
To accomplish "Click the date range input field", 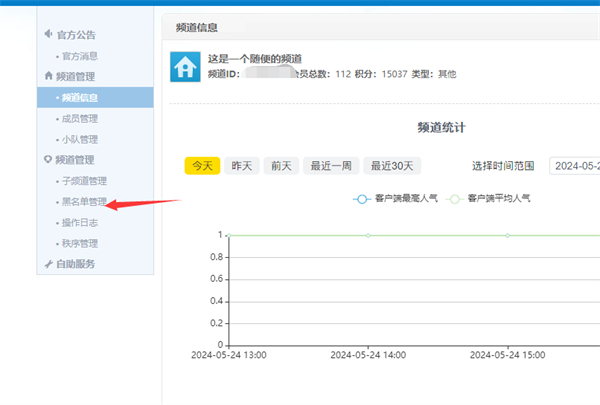I will click(x=574, y=166).
